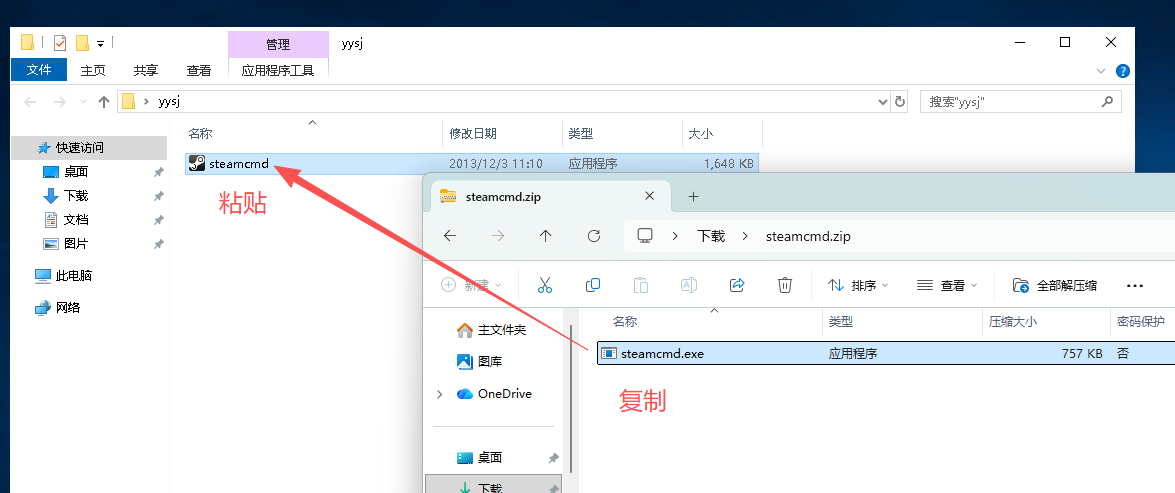Open the View dropdown menu

pyautogui.click(x=947, y=285)
